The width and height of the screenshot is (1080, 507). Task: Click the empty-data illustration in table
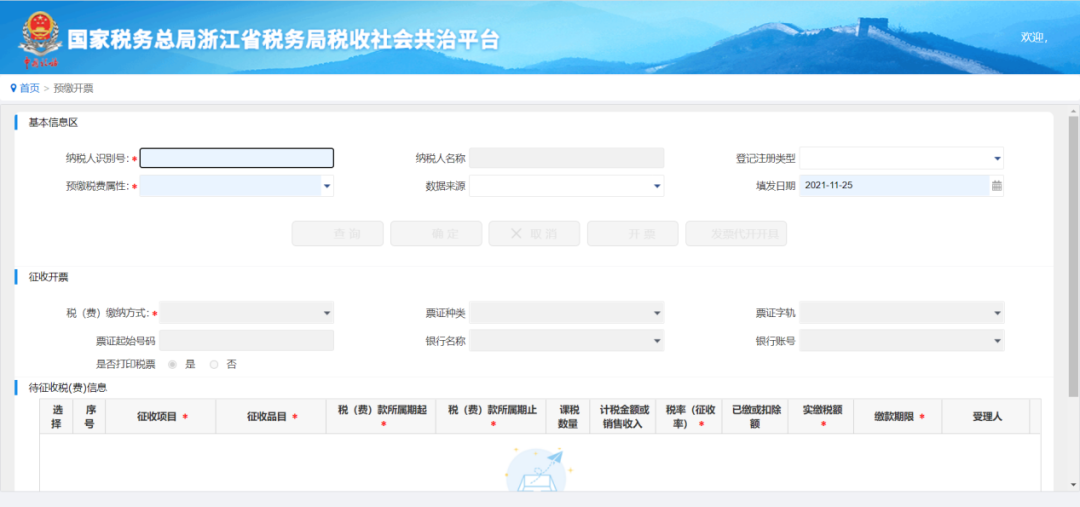[x=537, y=470]
